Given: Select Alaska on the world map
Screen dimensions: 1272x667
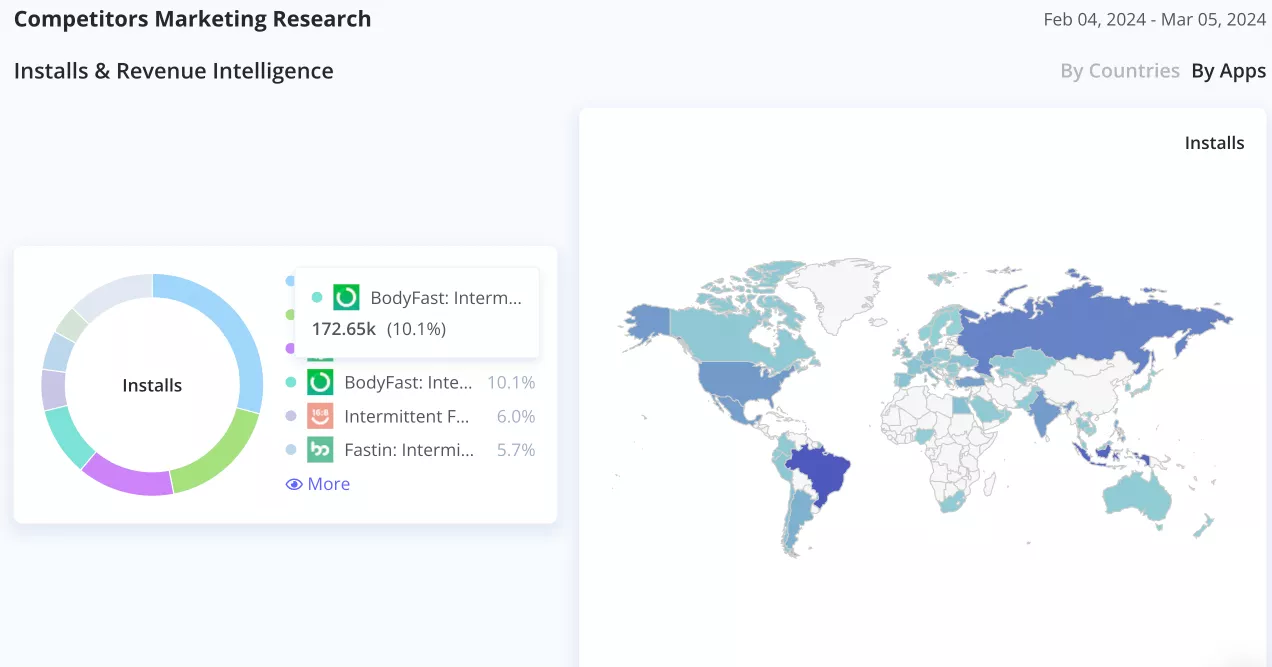Looking at the screenshot, I should tap(647, 320).
